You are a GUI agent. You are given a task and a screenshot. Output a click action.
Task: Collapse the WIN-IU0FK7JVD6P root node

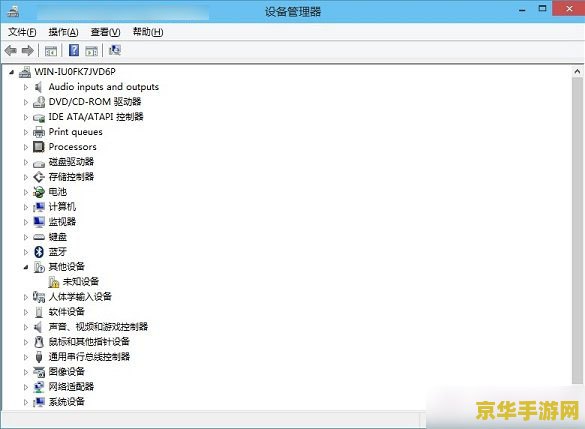(12, 72)
